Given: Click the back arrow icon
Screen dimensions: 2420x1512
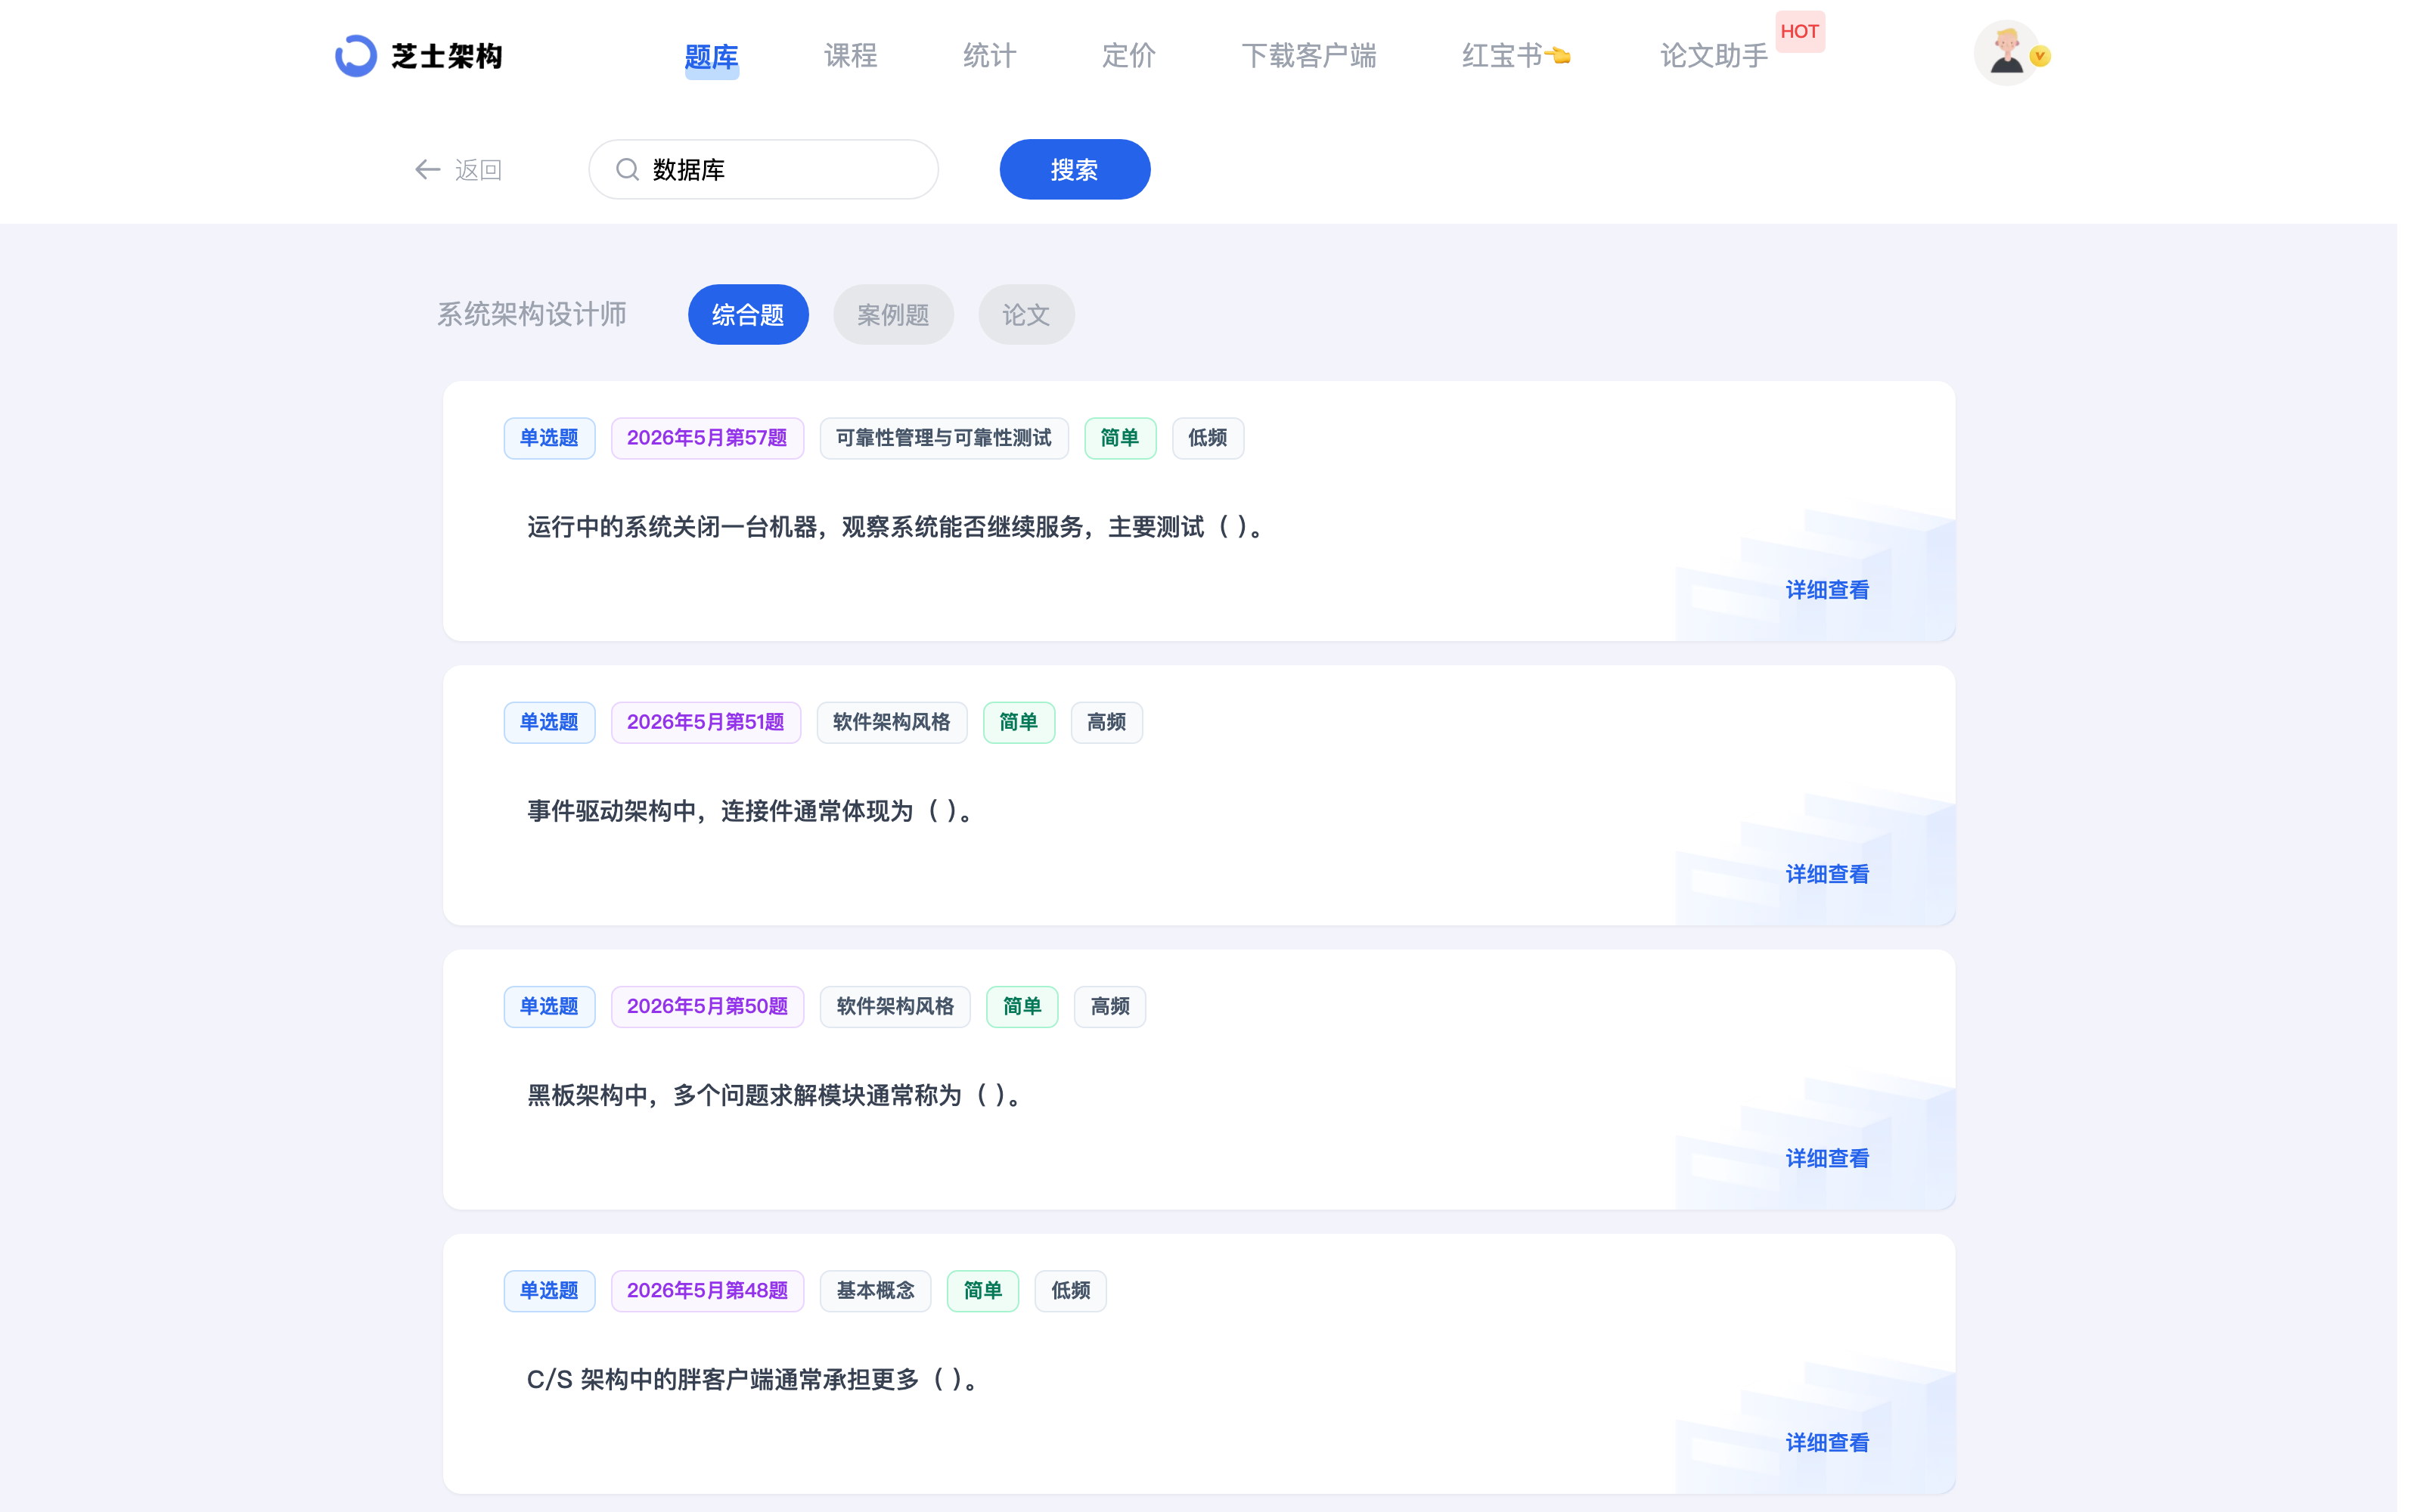Looking at the screenshot, I should click(428, 170).
